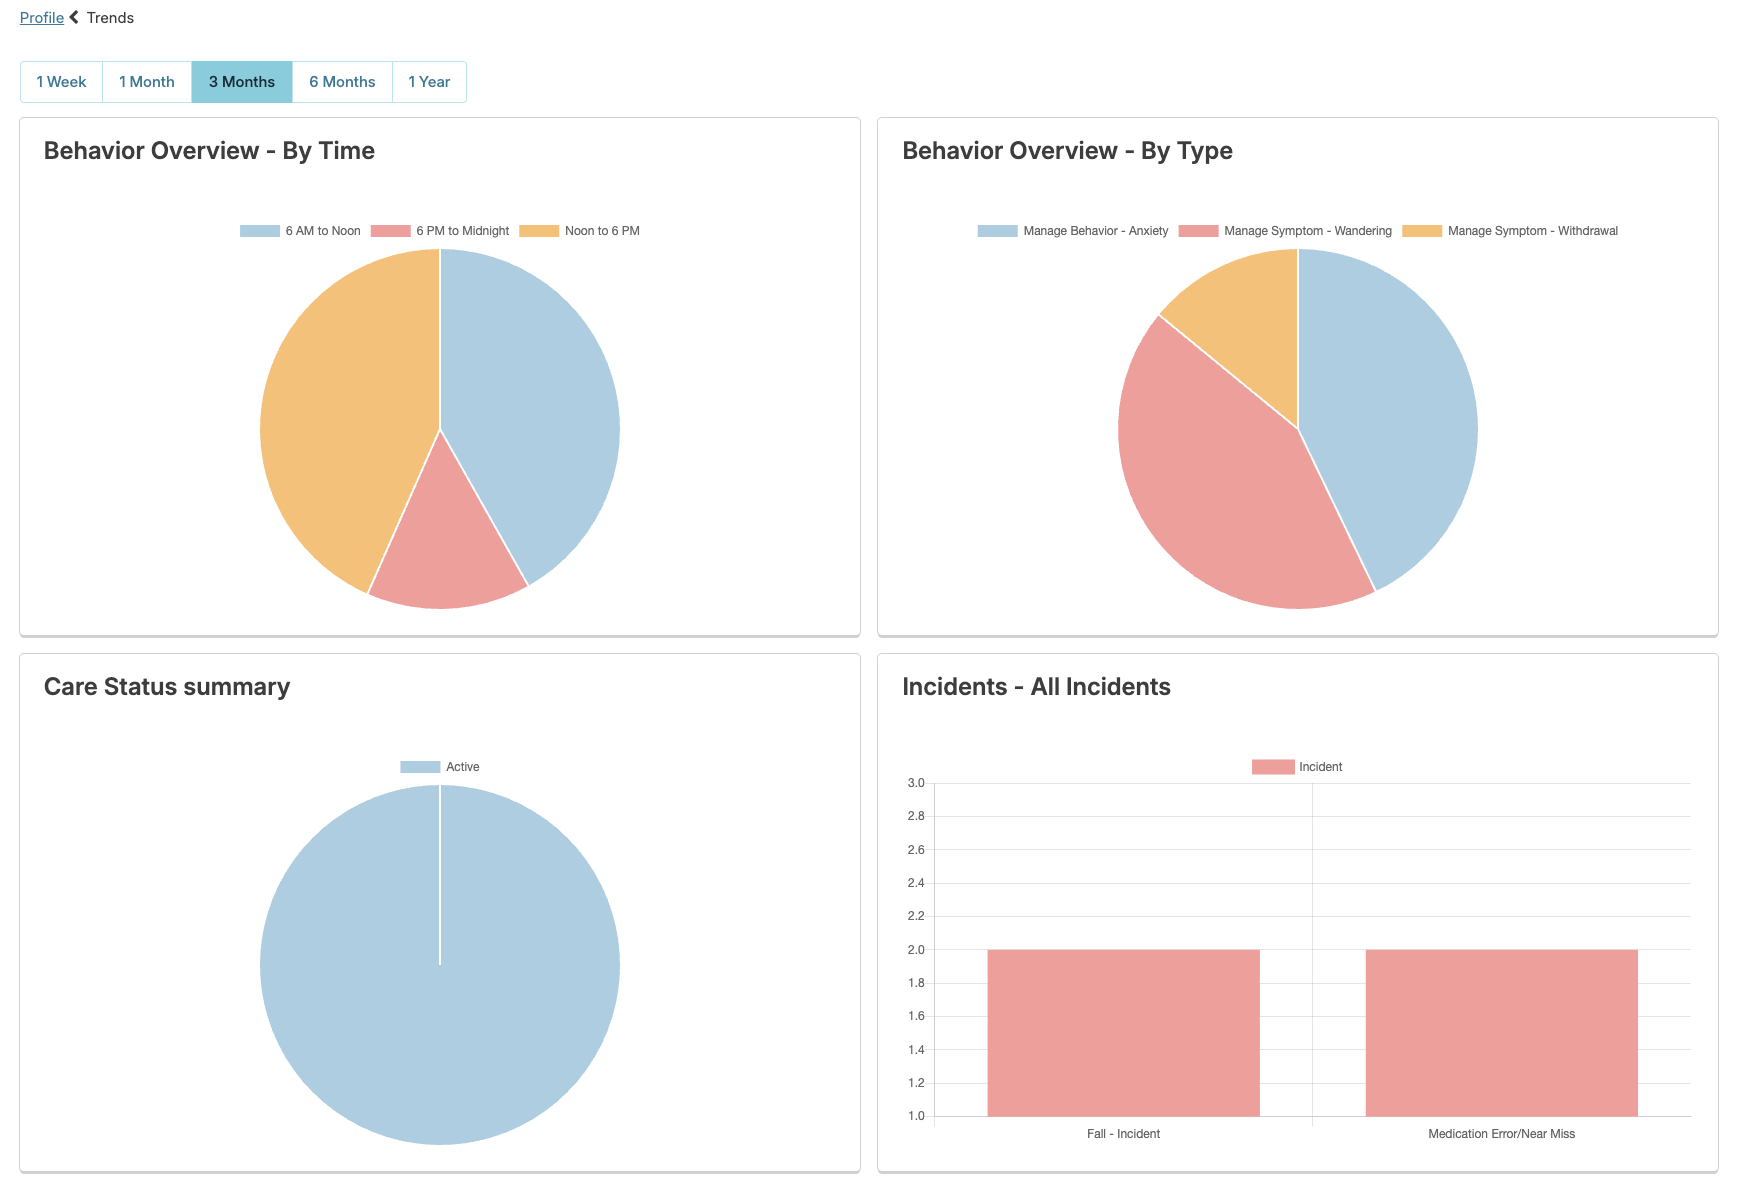Click the 3.0 y-axis value

tap(916, 783)
